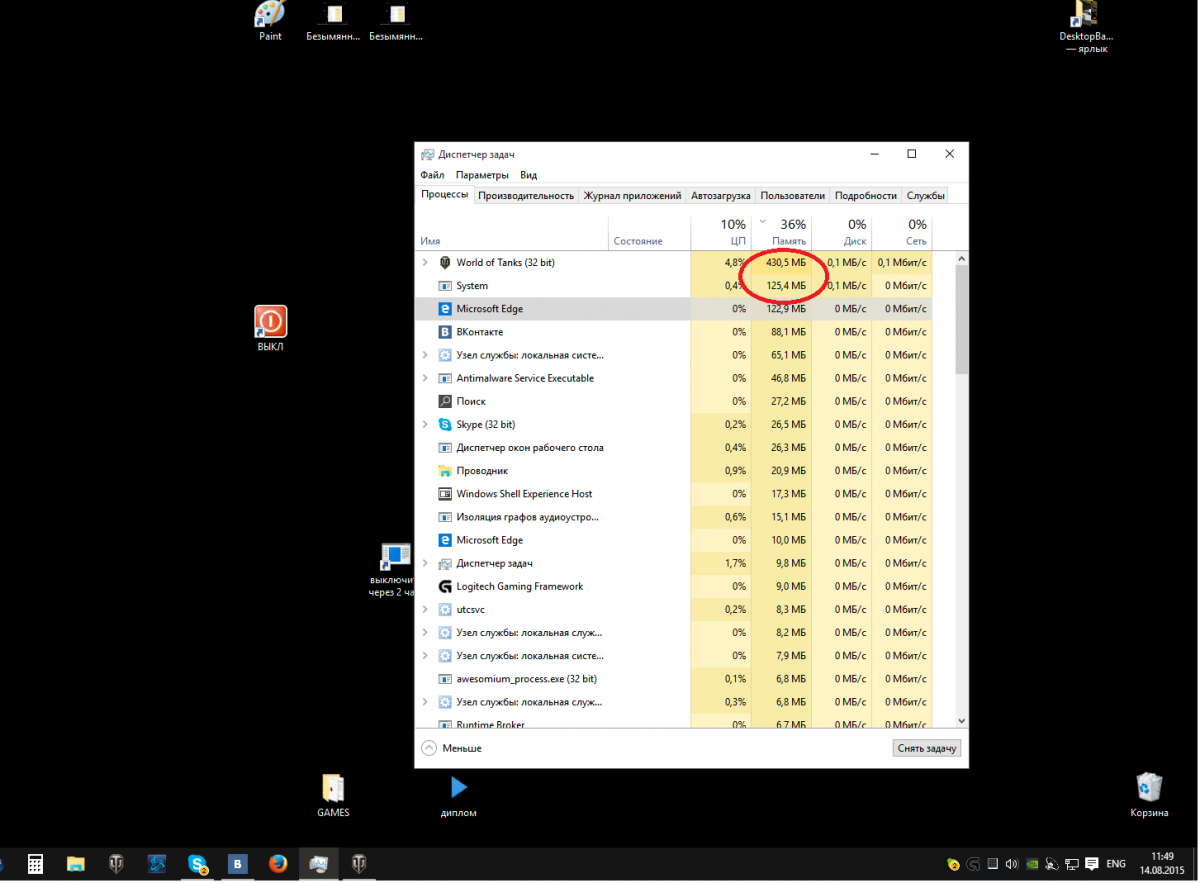
Task: Switch to the Автозагрузка tab
Action: [720, 196]
